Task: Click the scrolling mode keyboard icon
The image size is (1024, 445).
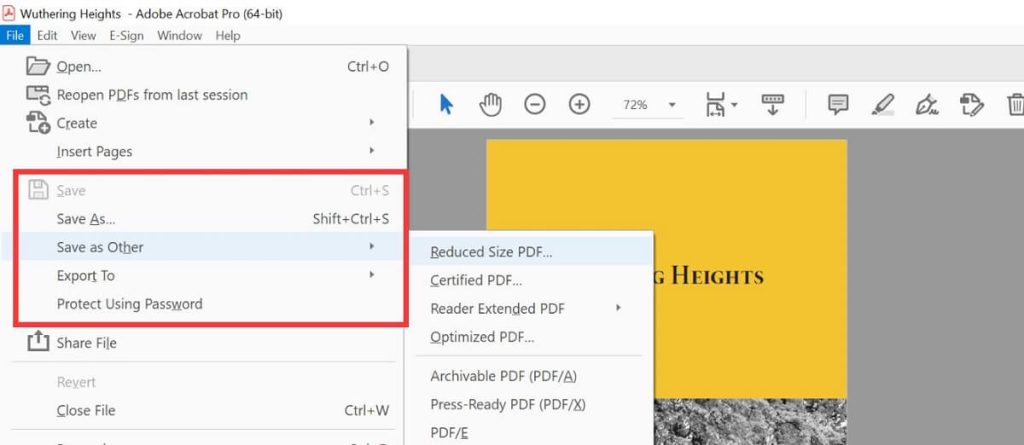Action: pos(773,105)
